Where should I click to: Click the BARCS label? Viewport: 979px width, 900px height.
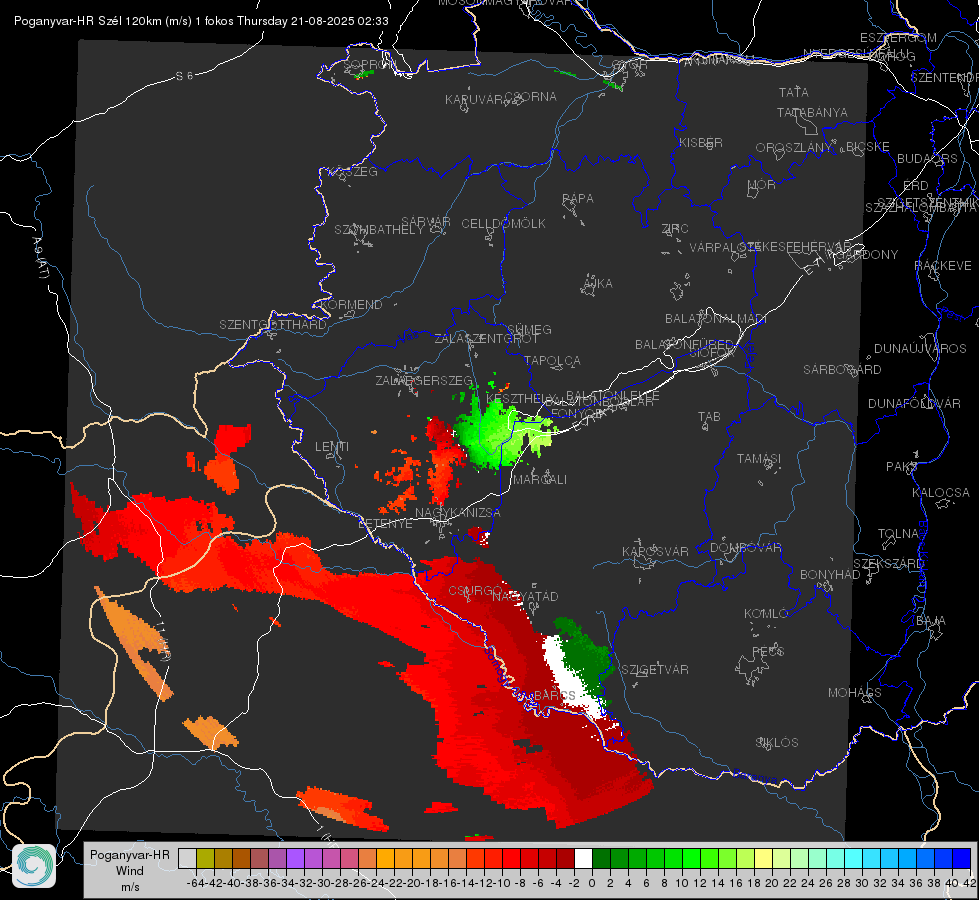(555, 695)
